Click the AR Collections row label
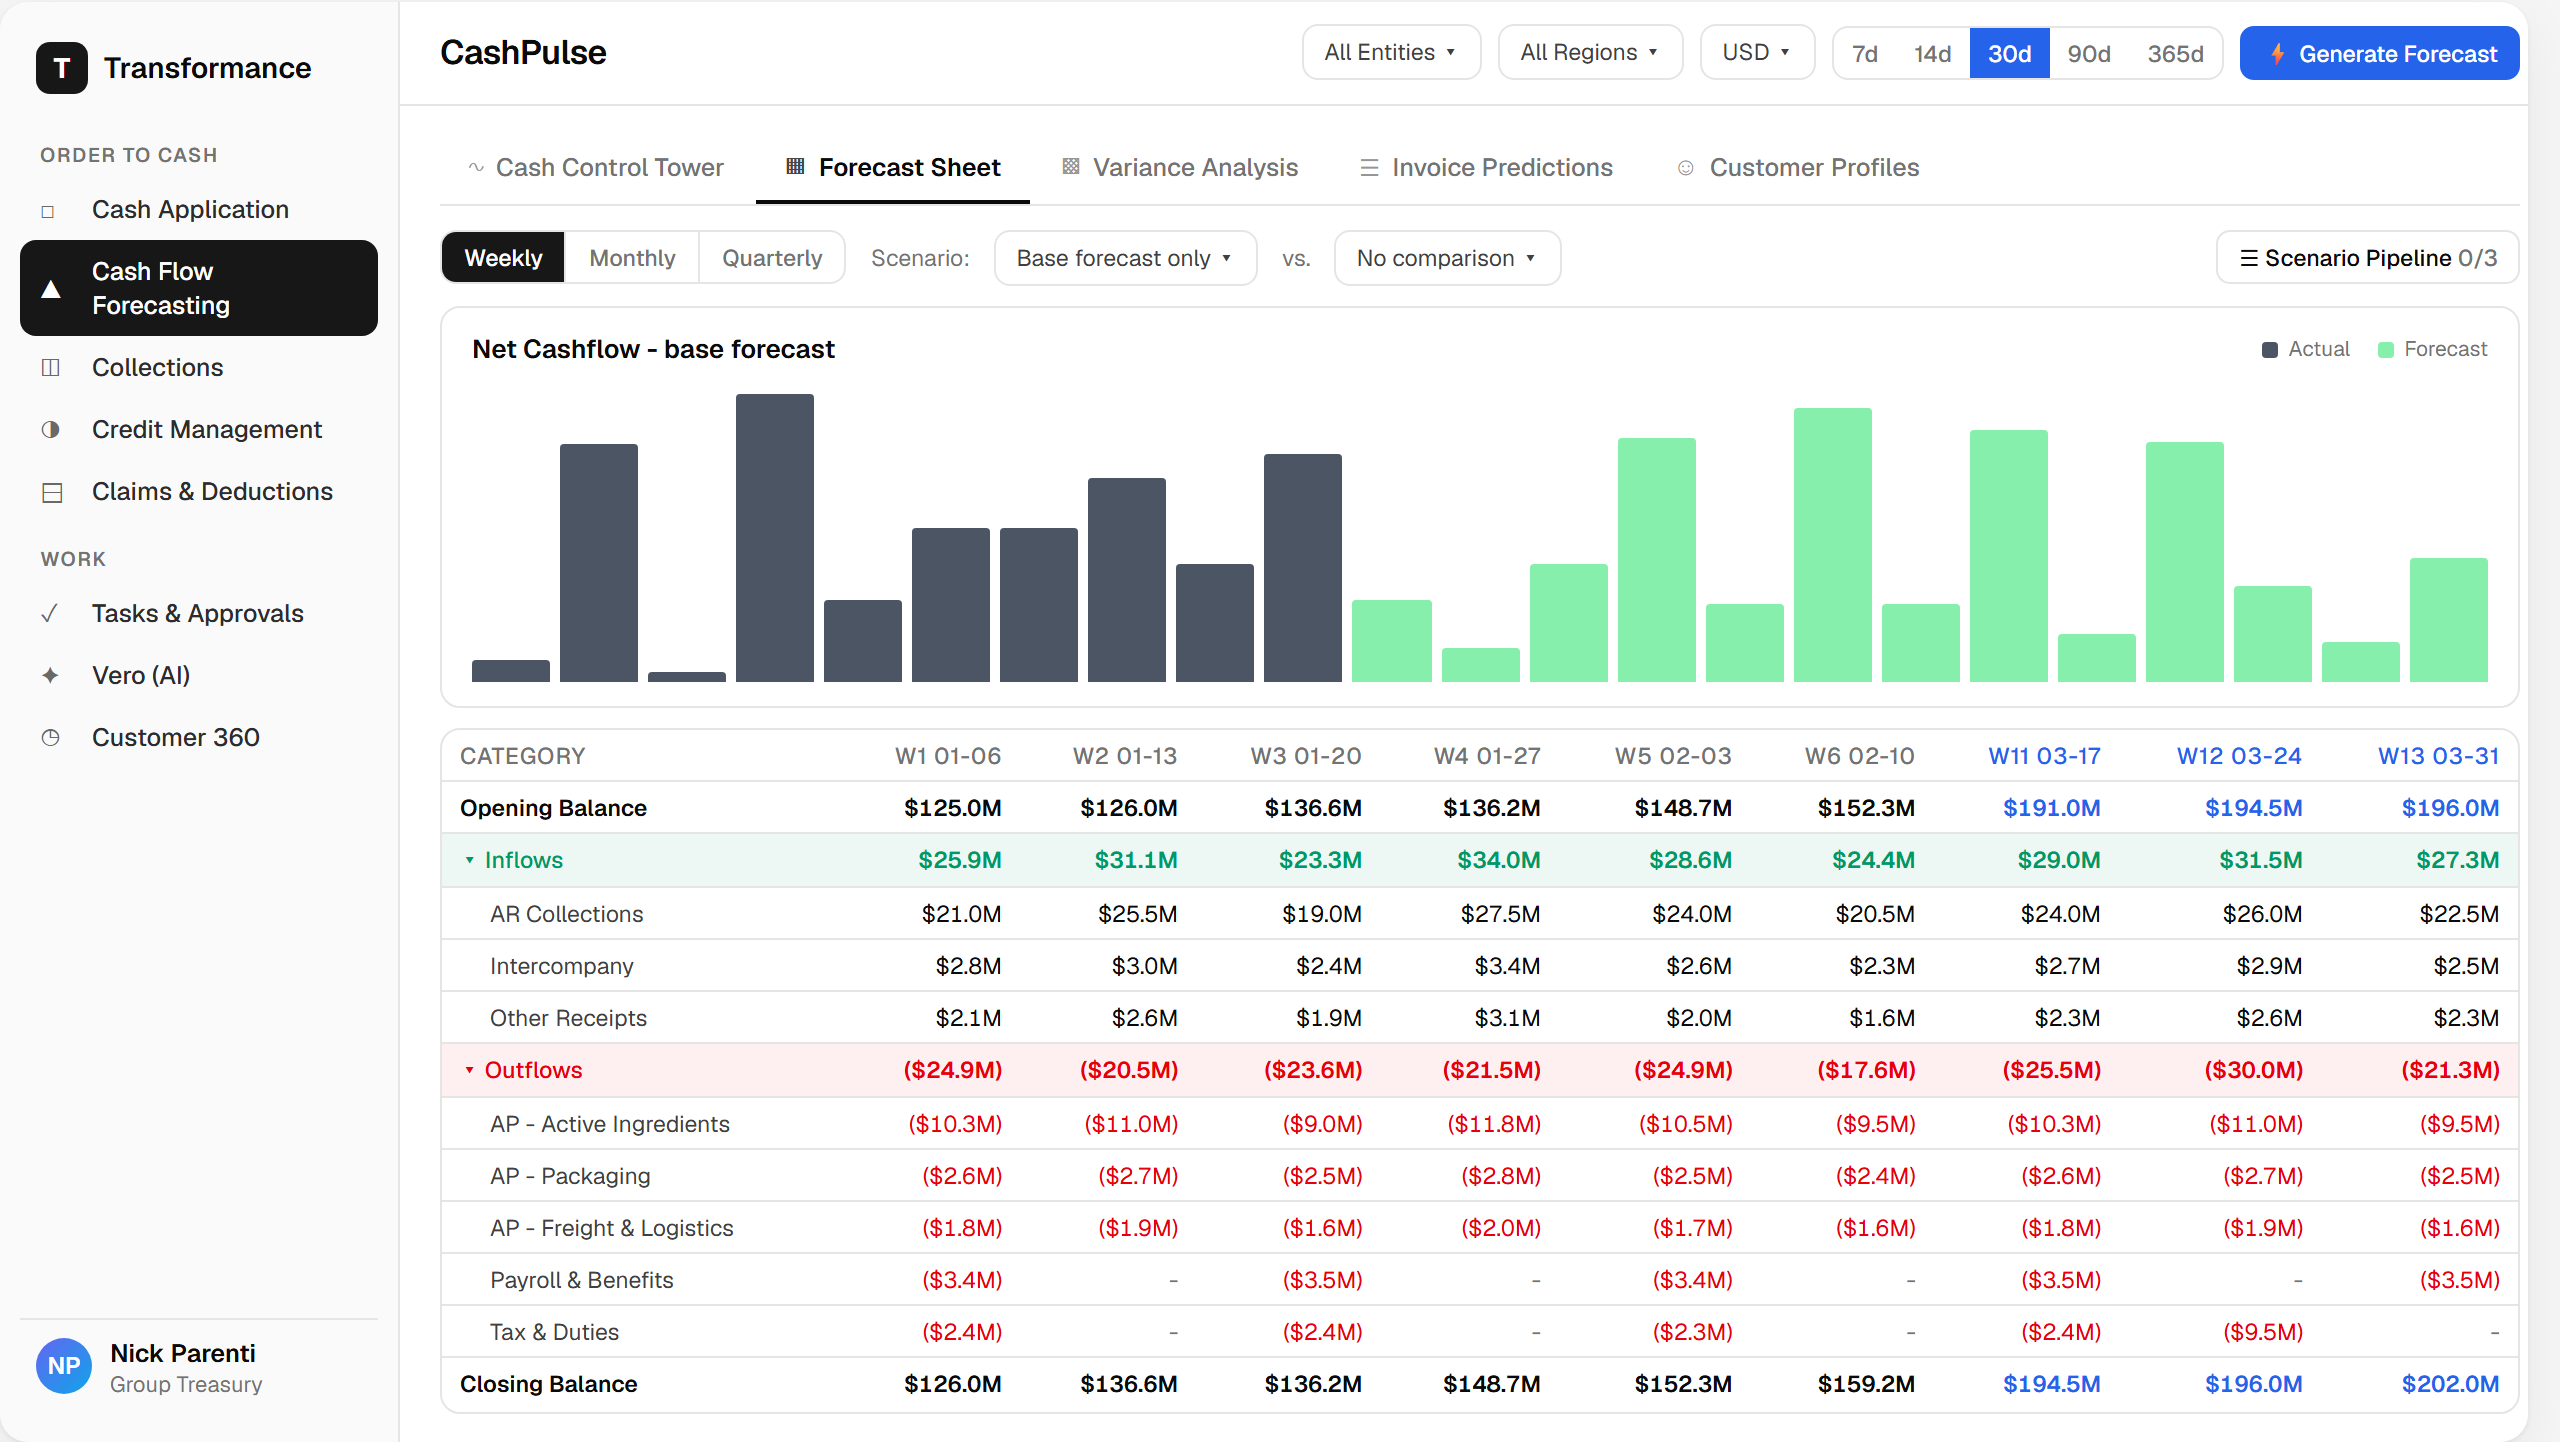Viewport: 2560px width, 1442px height. (566, 915)
